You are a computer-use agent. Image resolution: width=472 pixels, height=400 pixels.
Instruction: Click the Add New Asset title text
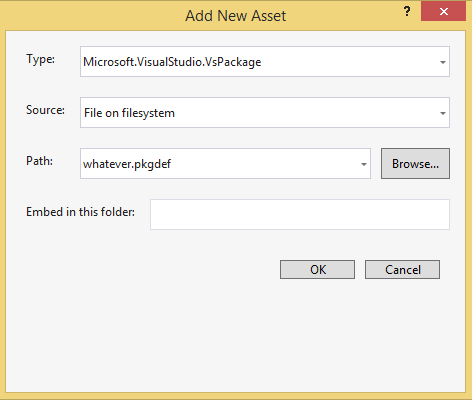click(x=236, y=16)
